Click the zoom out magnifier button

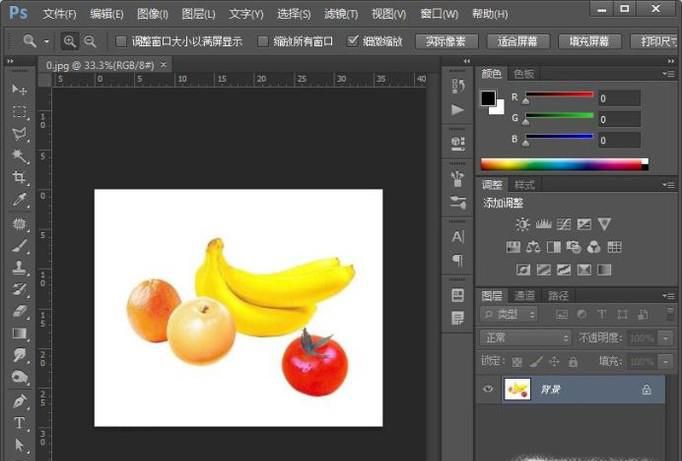90,41
